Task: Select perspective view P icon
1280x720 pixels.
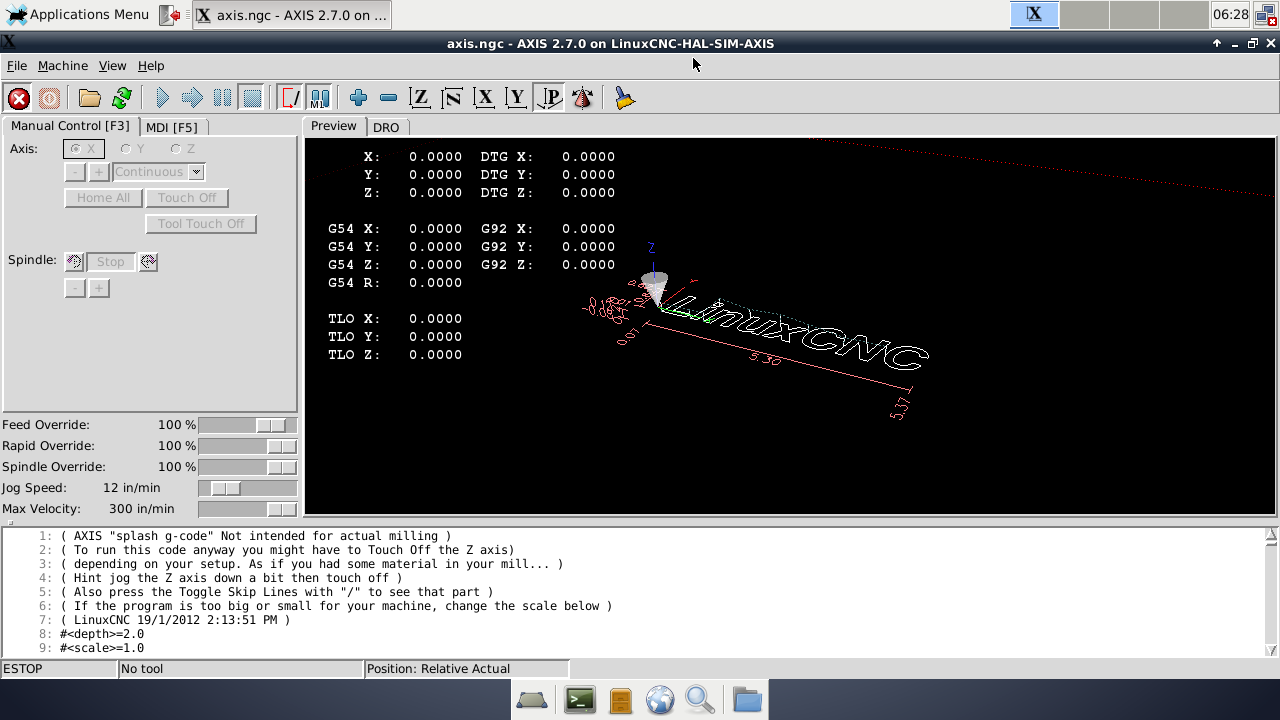Action: (x=549, y=98)
